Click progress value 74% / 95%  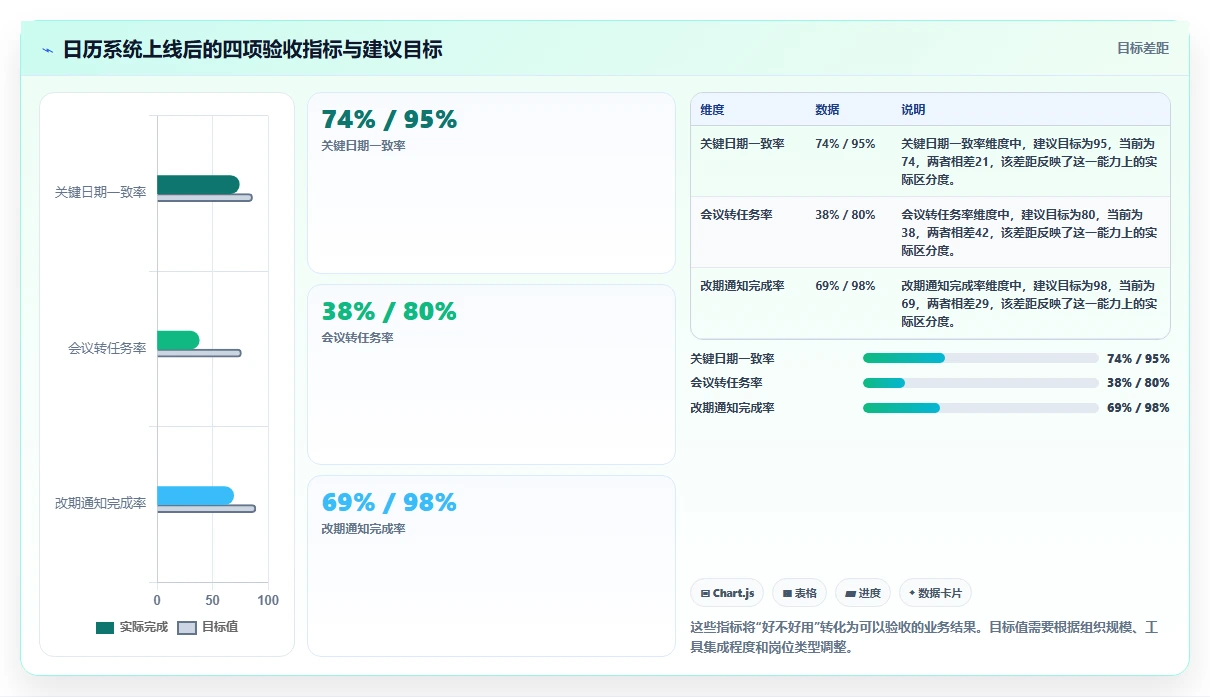(x=1138, y=358)
